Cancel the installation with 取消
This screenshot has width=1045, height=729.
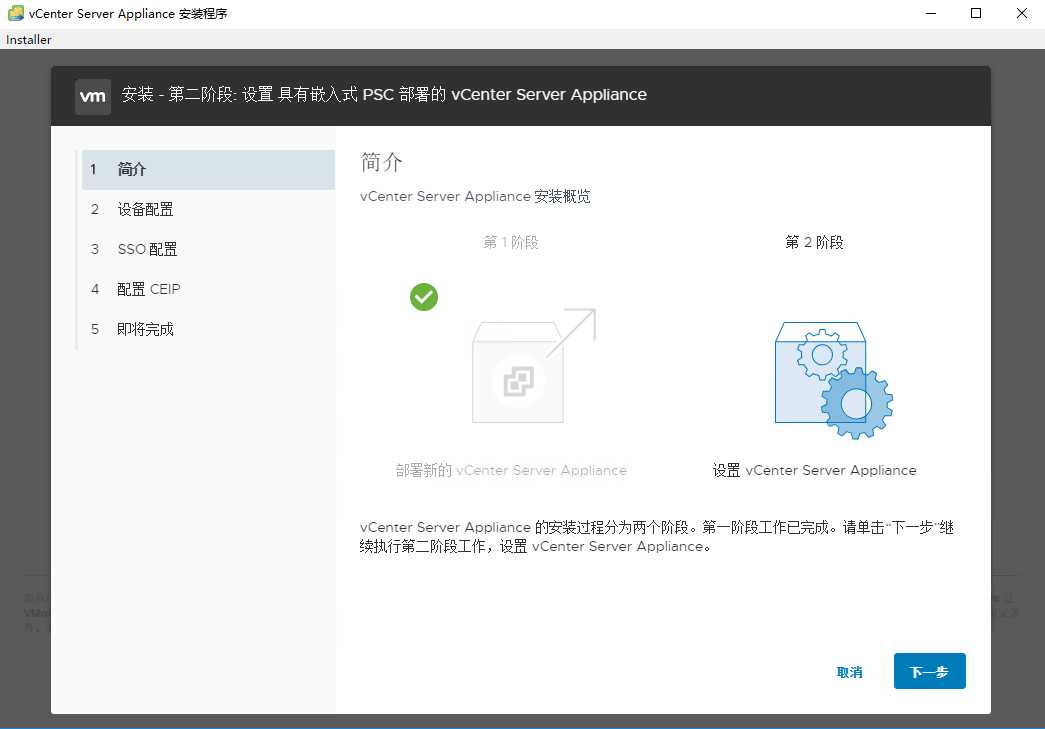849,672
